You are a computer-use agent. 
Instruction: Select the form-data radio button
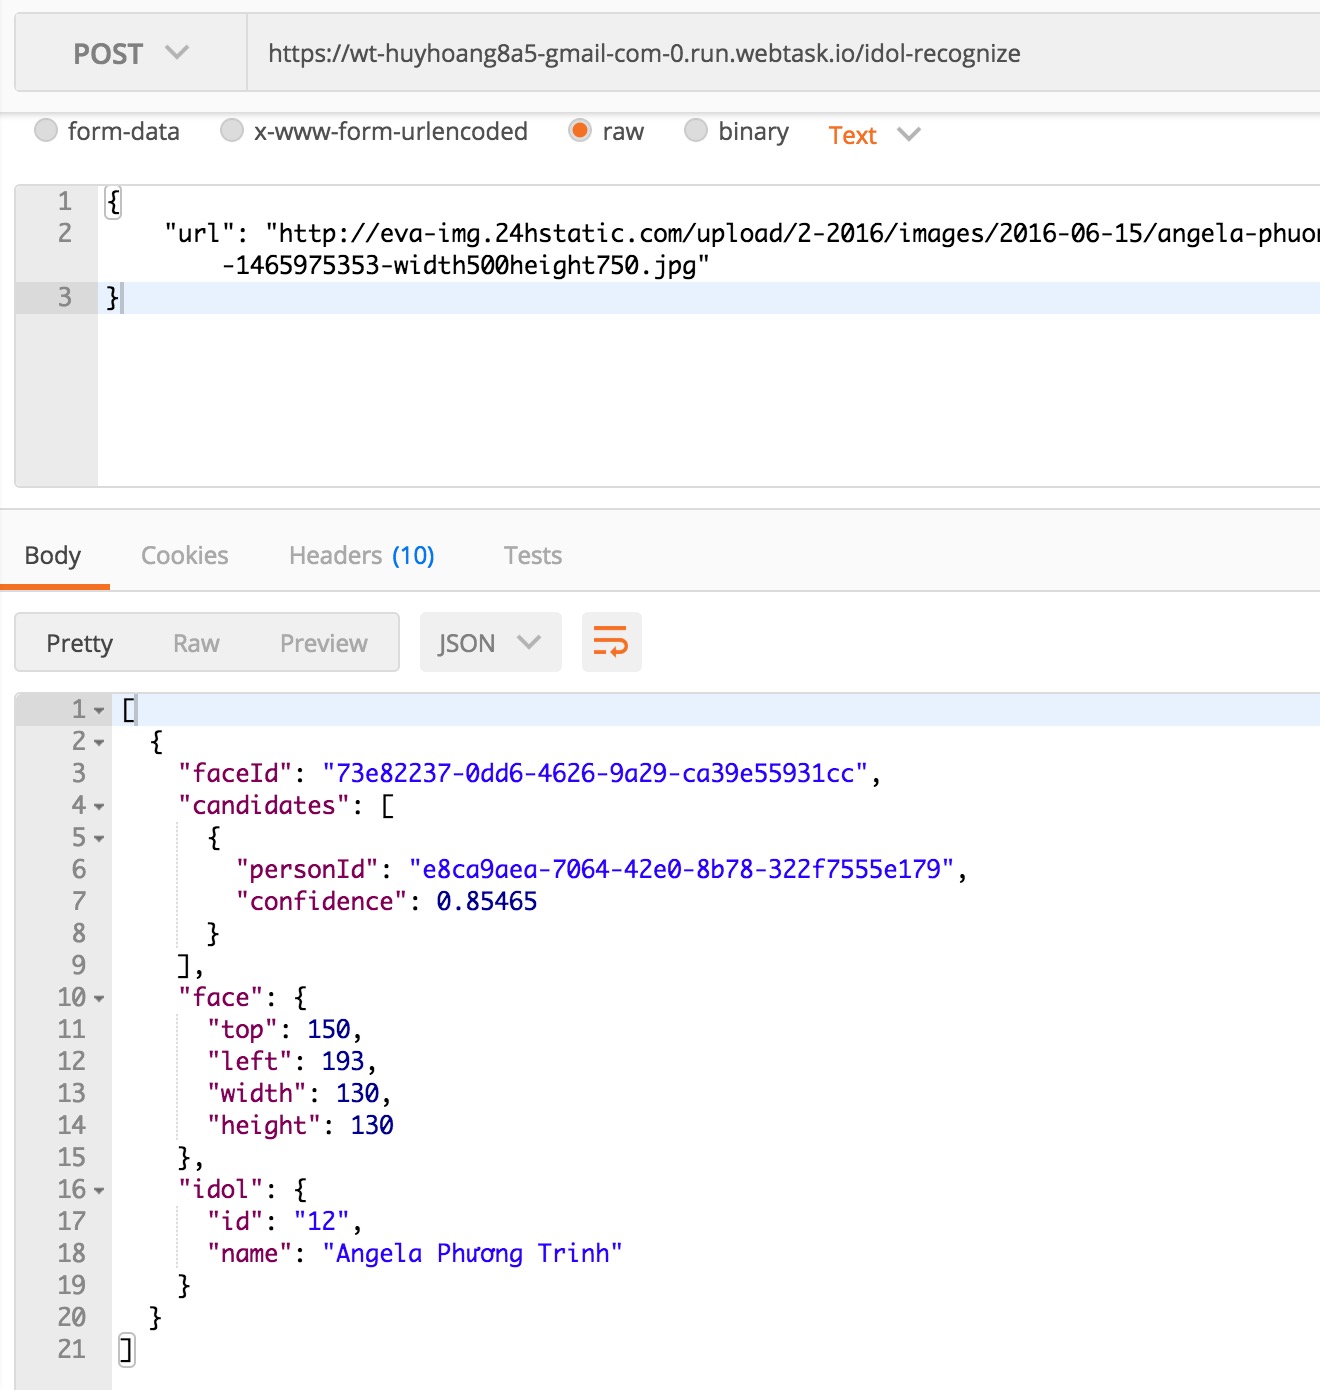click(46, 131)
